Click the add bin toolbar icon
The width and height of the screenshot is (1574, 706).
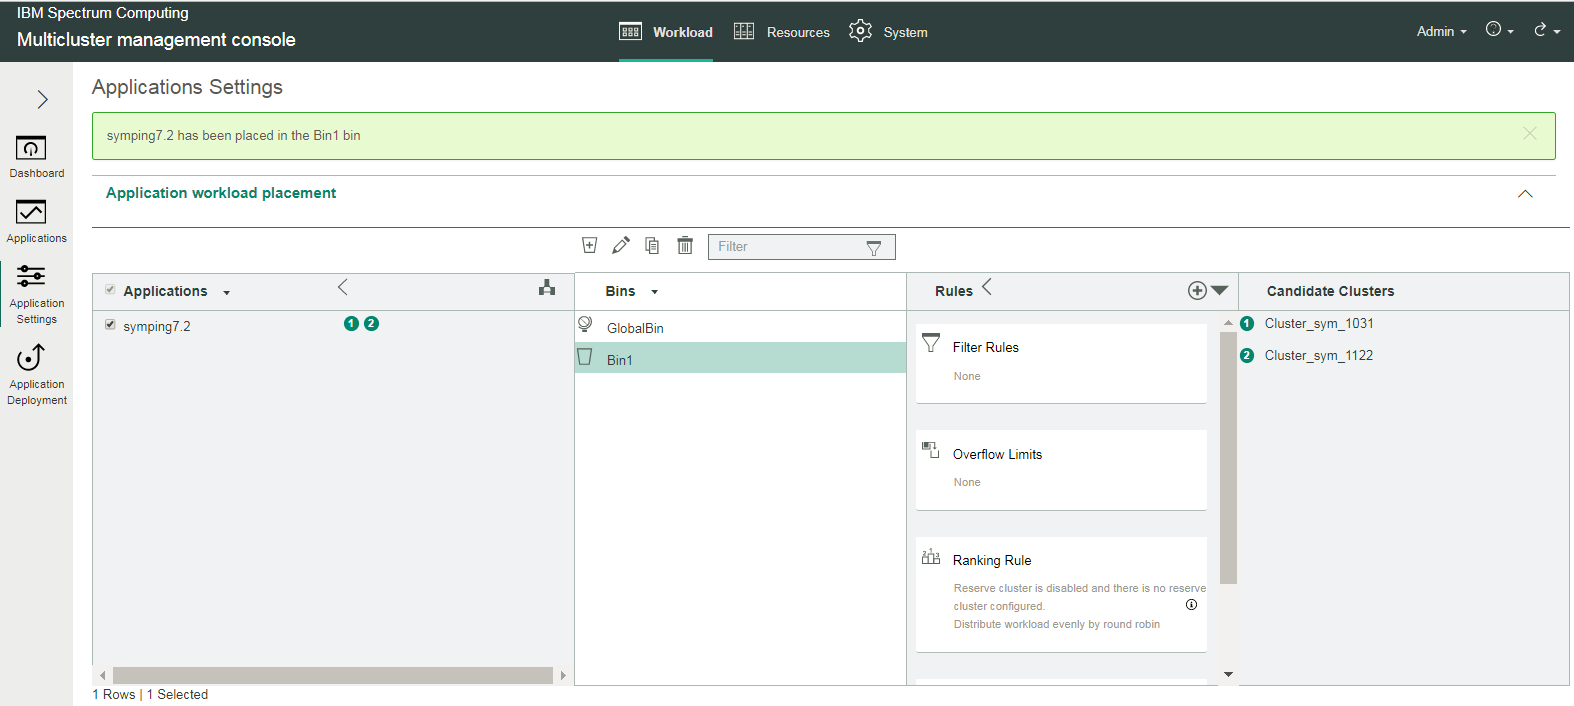point(590,245)
